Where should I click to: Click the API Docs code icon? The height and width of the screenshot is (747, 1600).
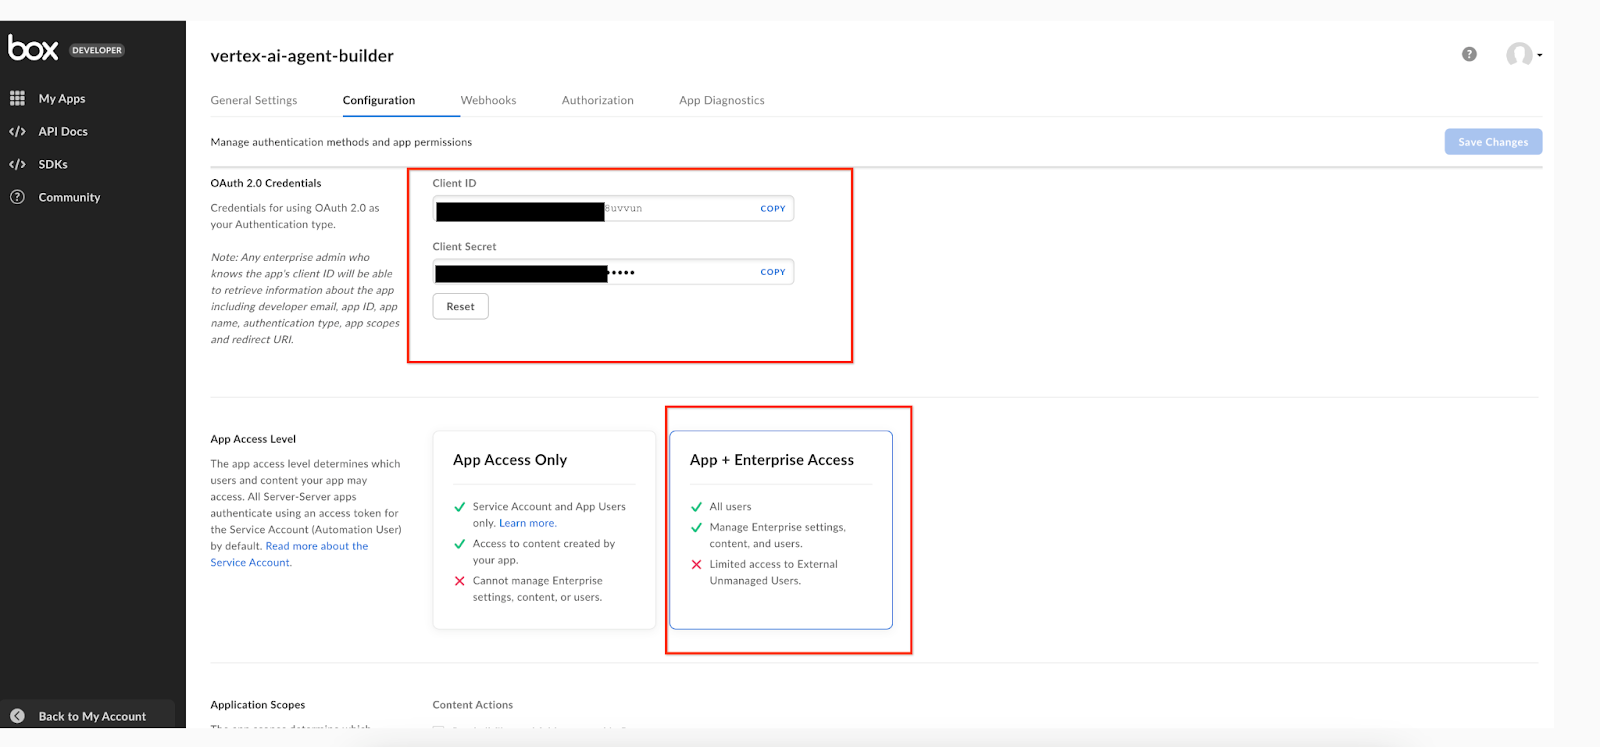click(x=17, y=131)
